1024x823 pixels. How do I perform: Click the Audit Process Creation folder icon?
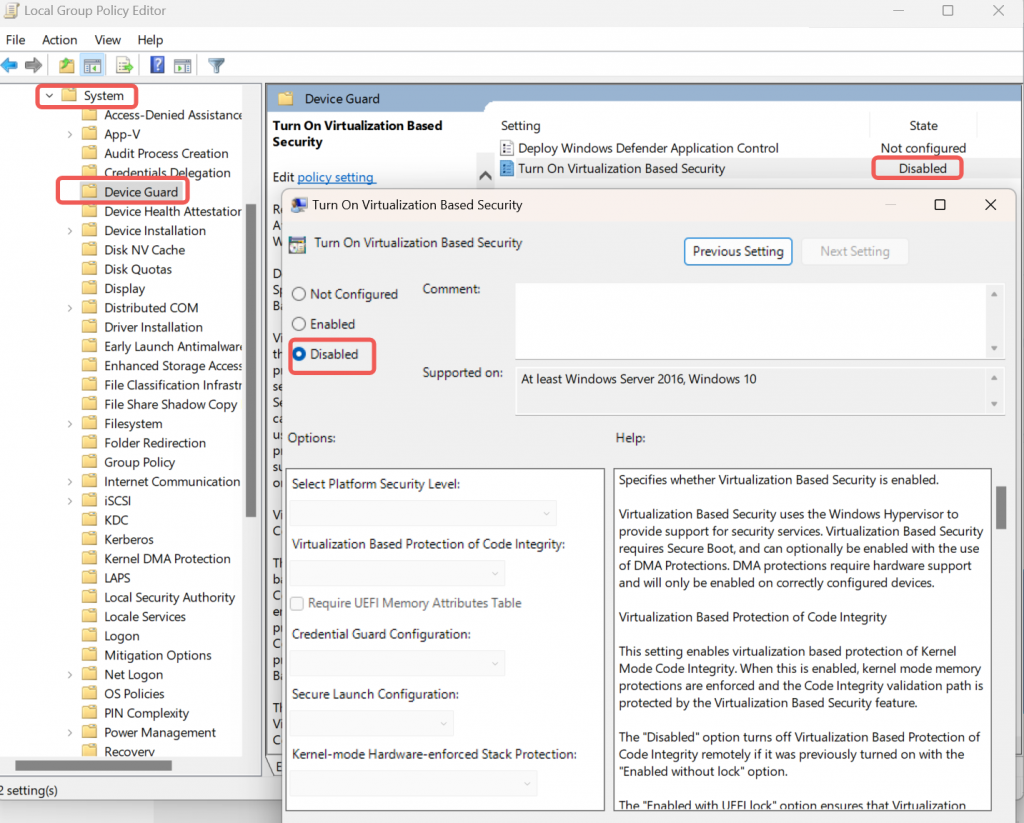89,153
